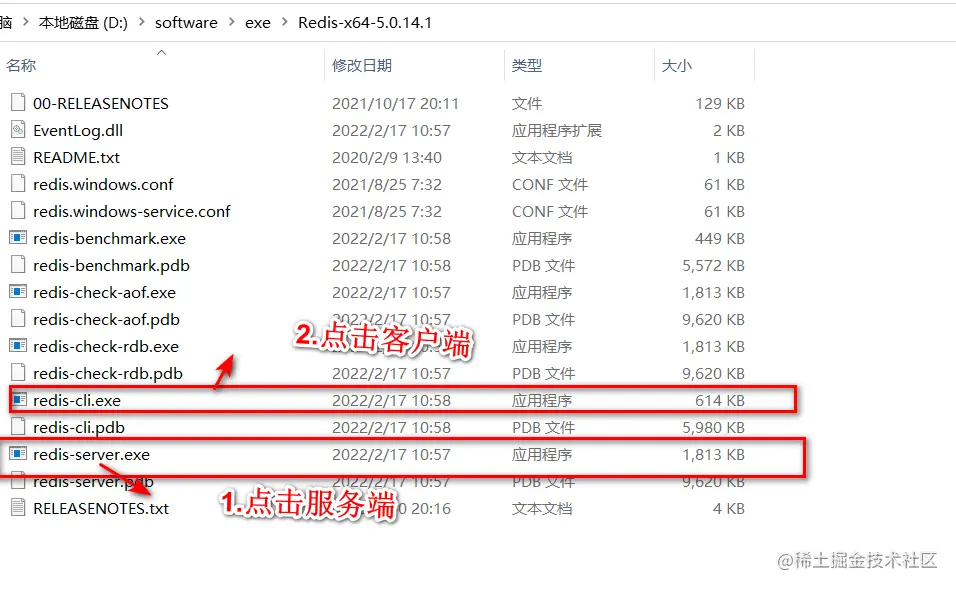Click the redis-check-aof.pdb file icon
This screenshot has height=589, width=956.
pos(18,318)
